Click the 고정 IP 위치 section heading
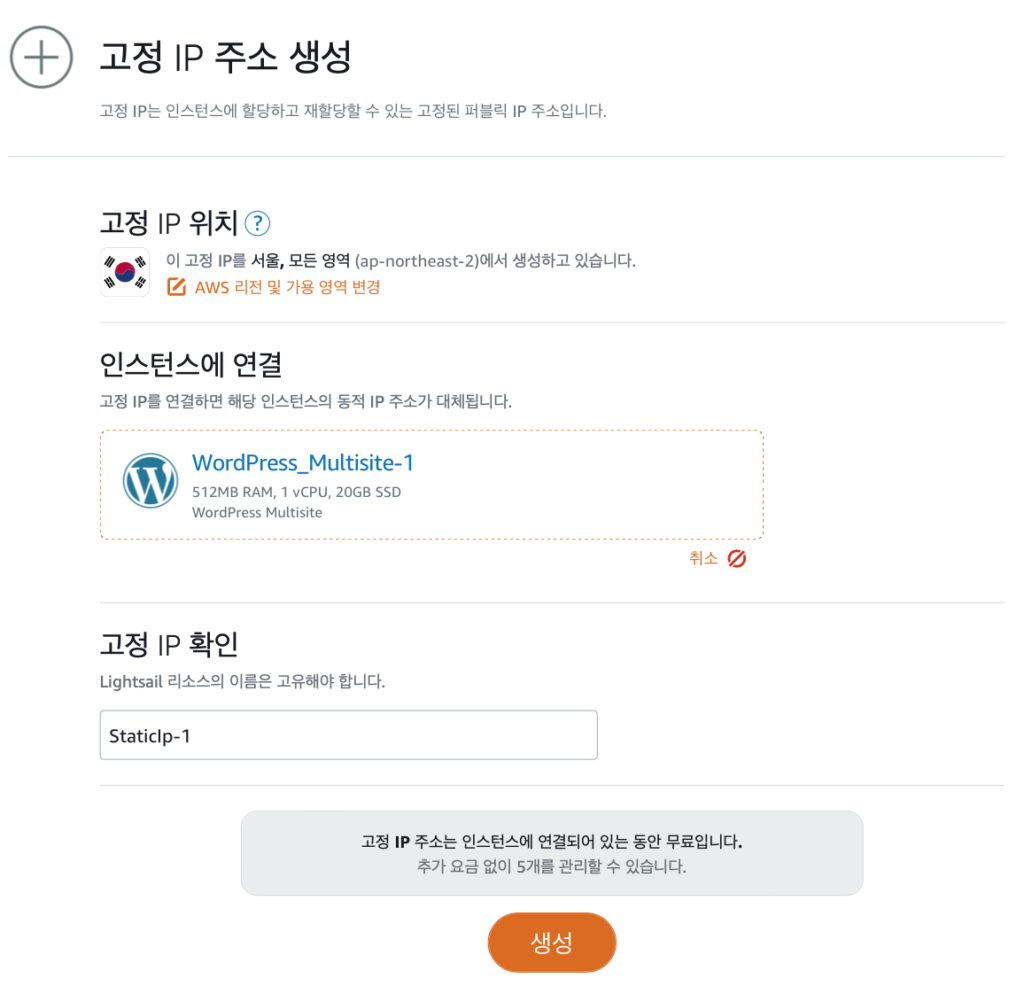Screen dimensions: 1024x994 [168, 223]
